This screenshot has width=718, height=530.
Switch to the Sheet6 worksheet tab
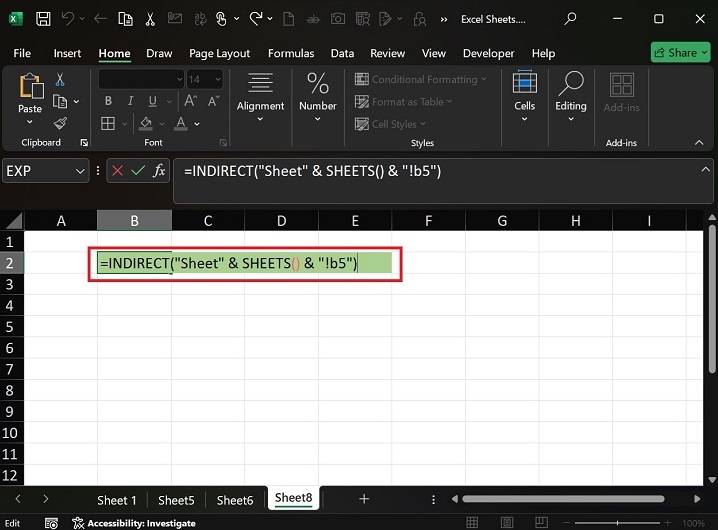[x=235, y=500]
